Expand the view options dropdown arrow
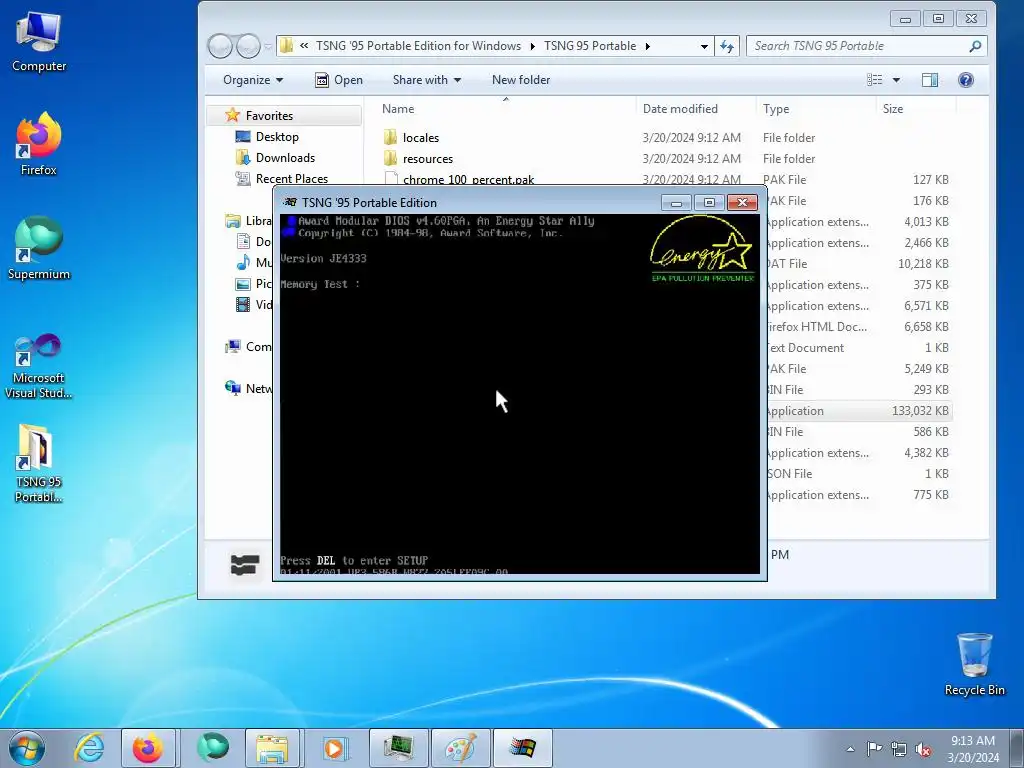This screenshot has height=768, width=1024. pyautogui.click(x=896, y=80)
